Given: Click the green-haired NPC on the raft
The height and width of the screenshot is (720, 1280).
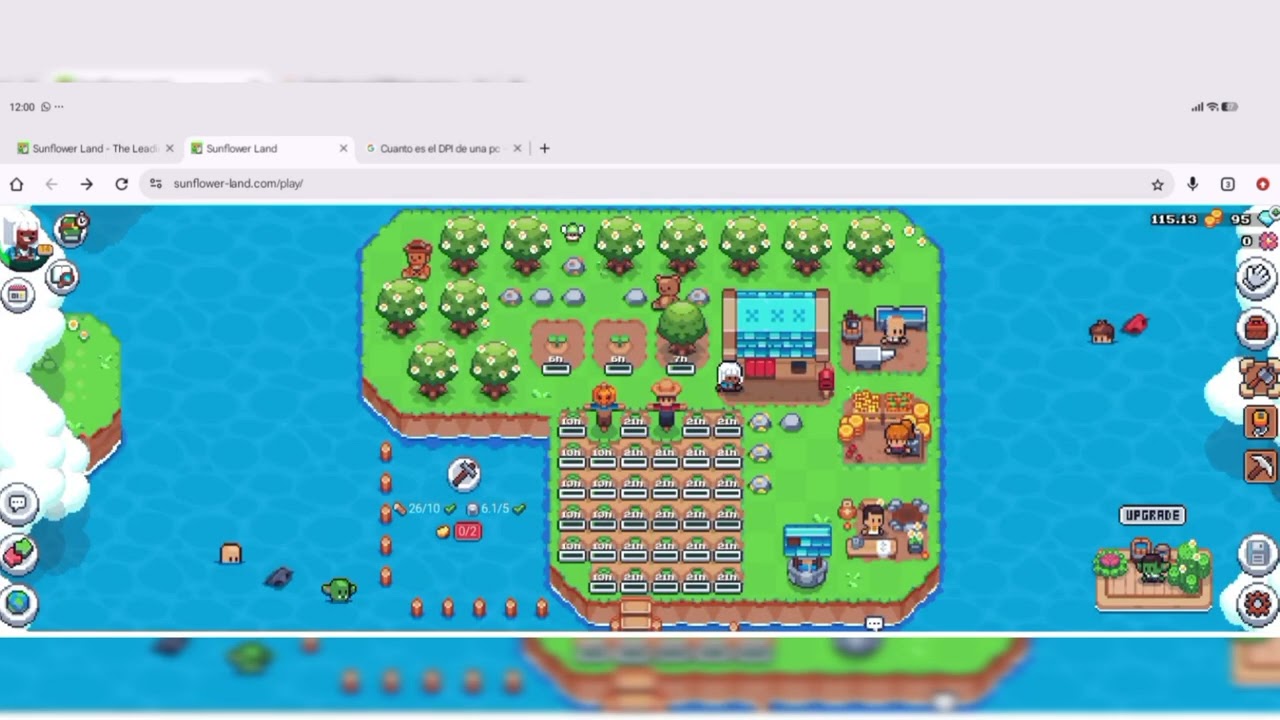Looking at the screenshot, I should coord(1151,566).
